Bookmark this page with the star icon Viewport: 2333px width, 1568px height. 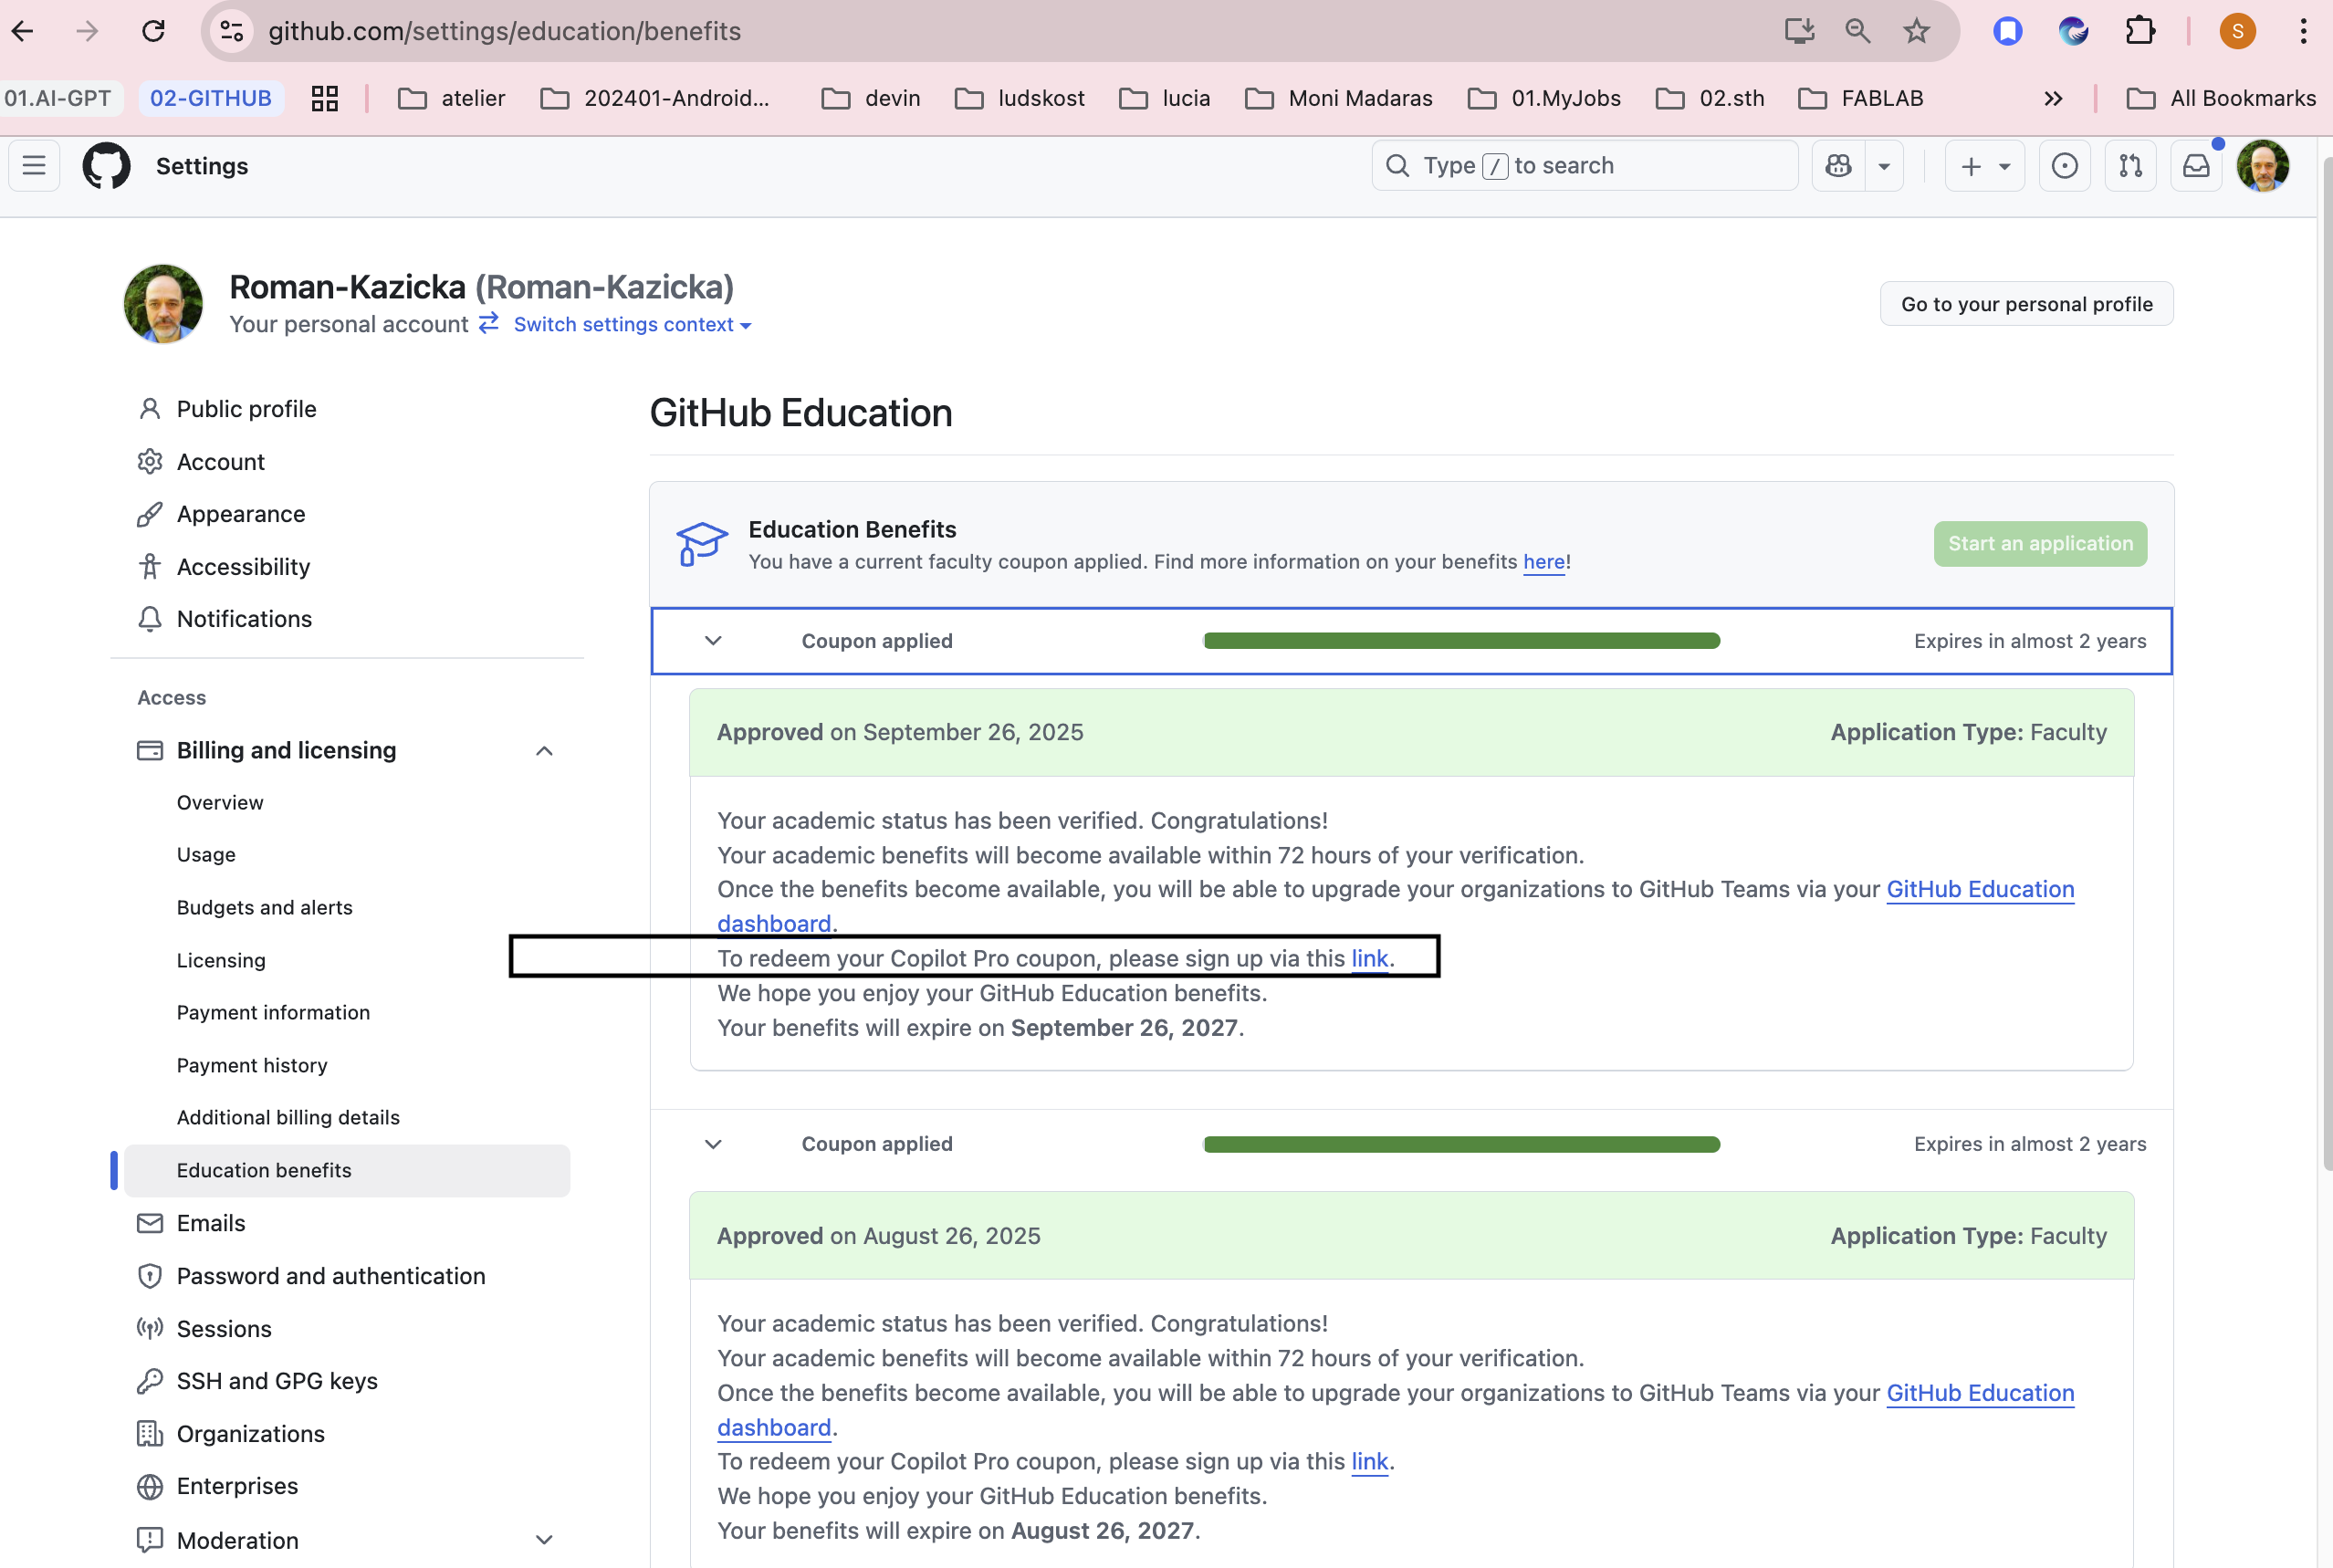pos(1916,31)
